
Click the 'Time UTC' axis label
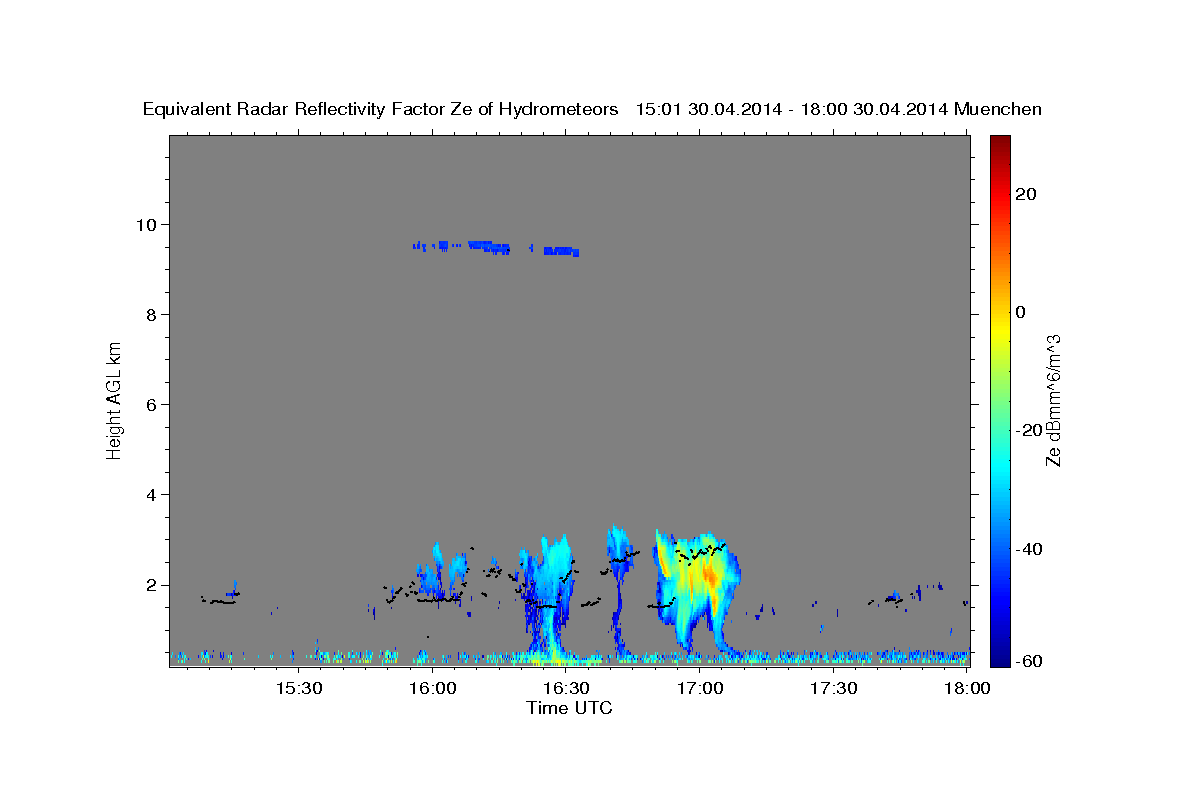tap(569, 708)
